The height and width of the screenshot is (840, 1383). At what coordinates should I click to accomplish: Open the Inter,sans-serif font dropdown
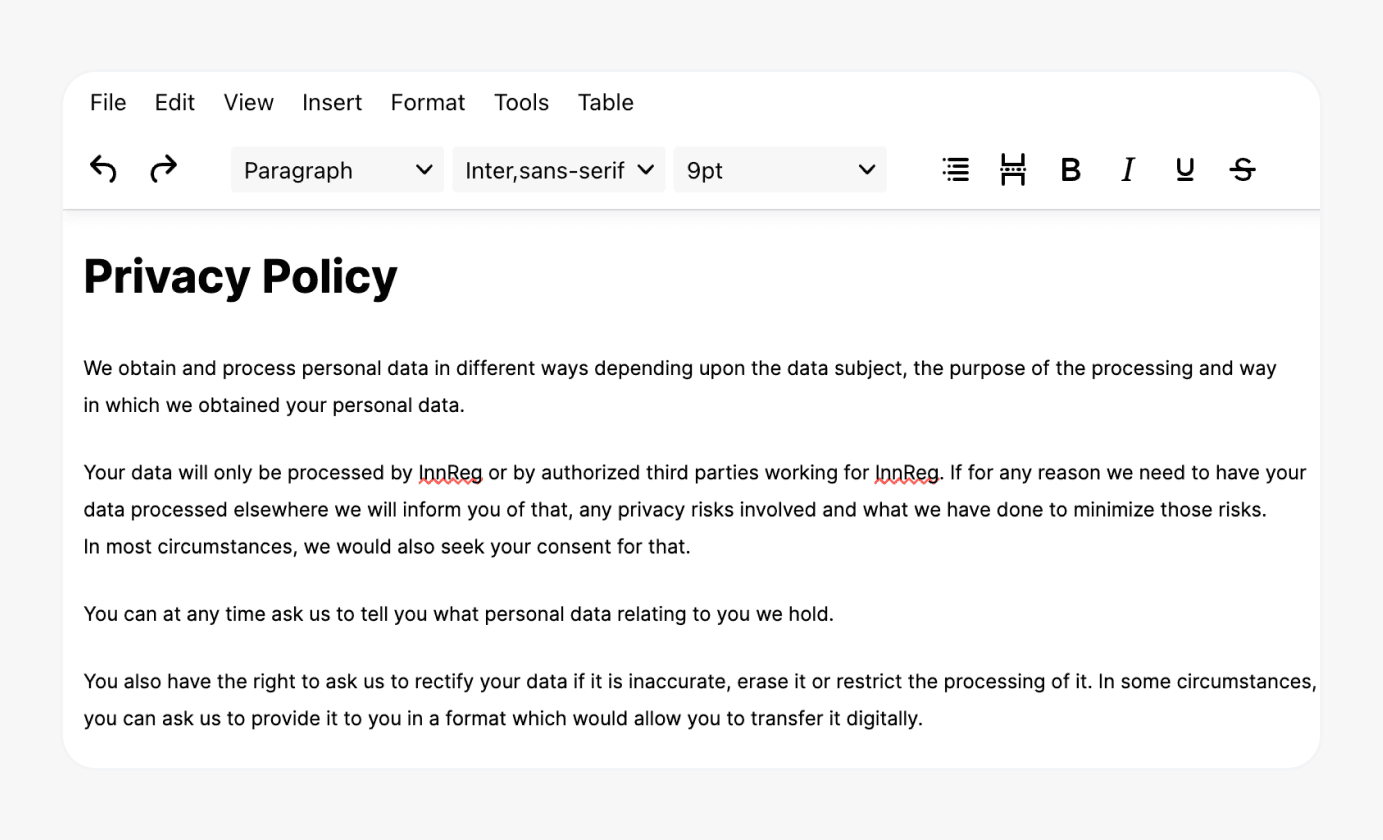pyautogui.click(x=558, y=169)
